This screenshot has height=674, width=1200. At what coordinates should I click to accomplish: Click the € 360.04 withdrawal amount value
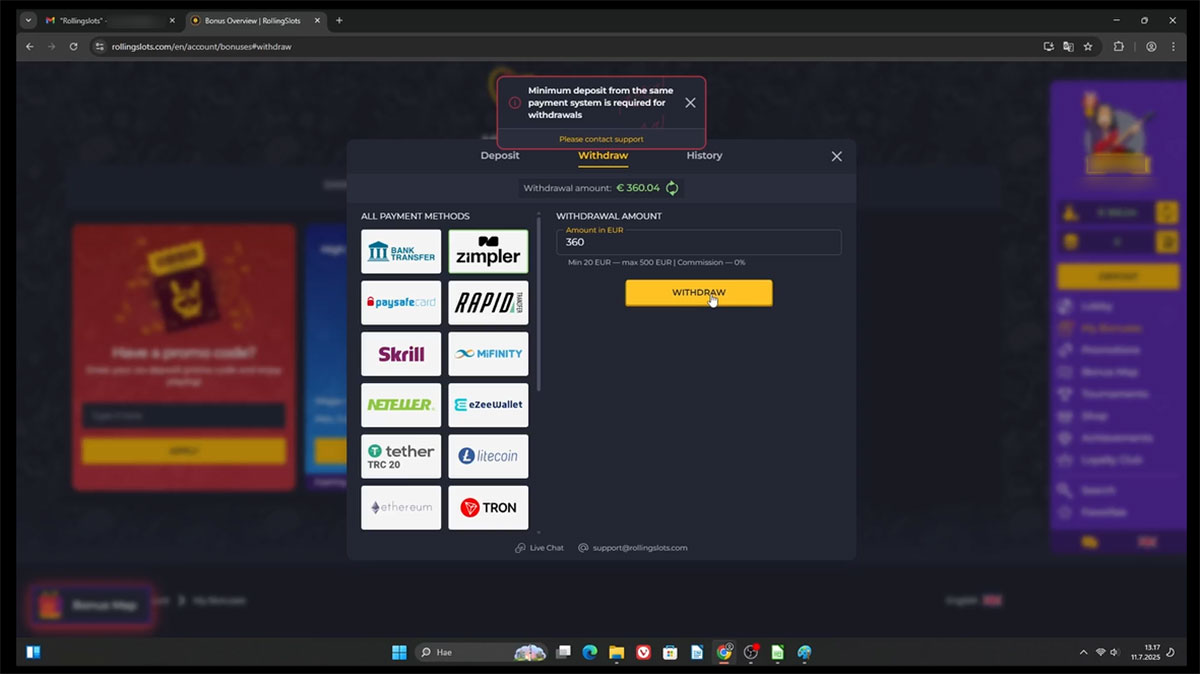point(638,188)
